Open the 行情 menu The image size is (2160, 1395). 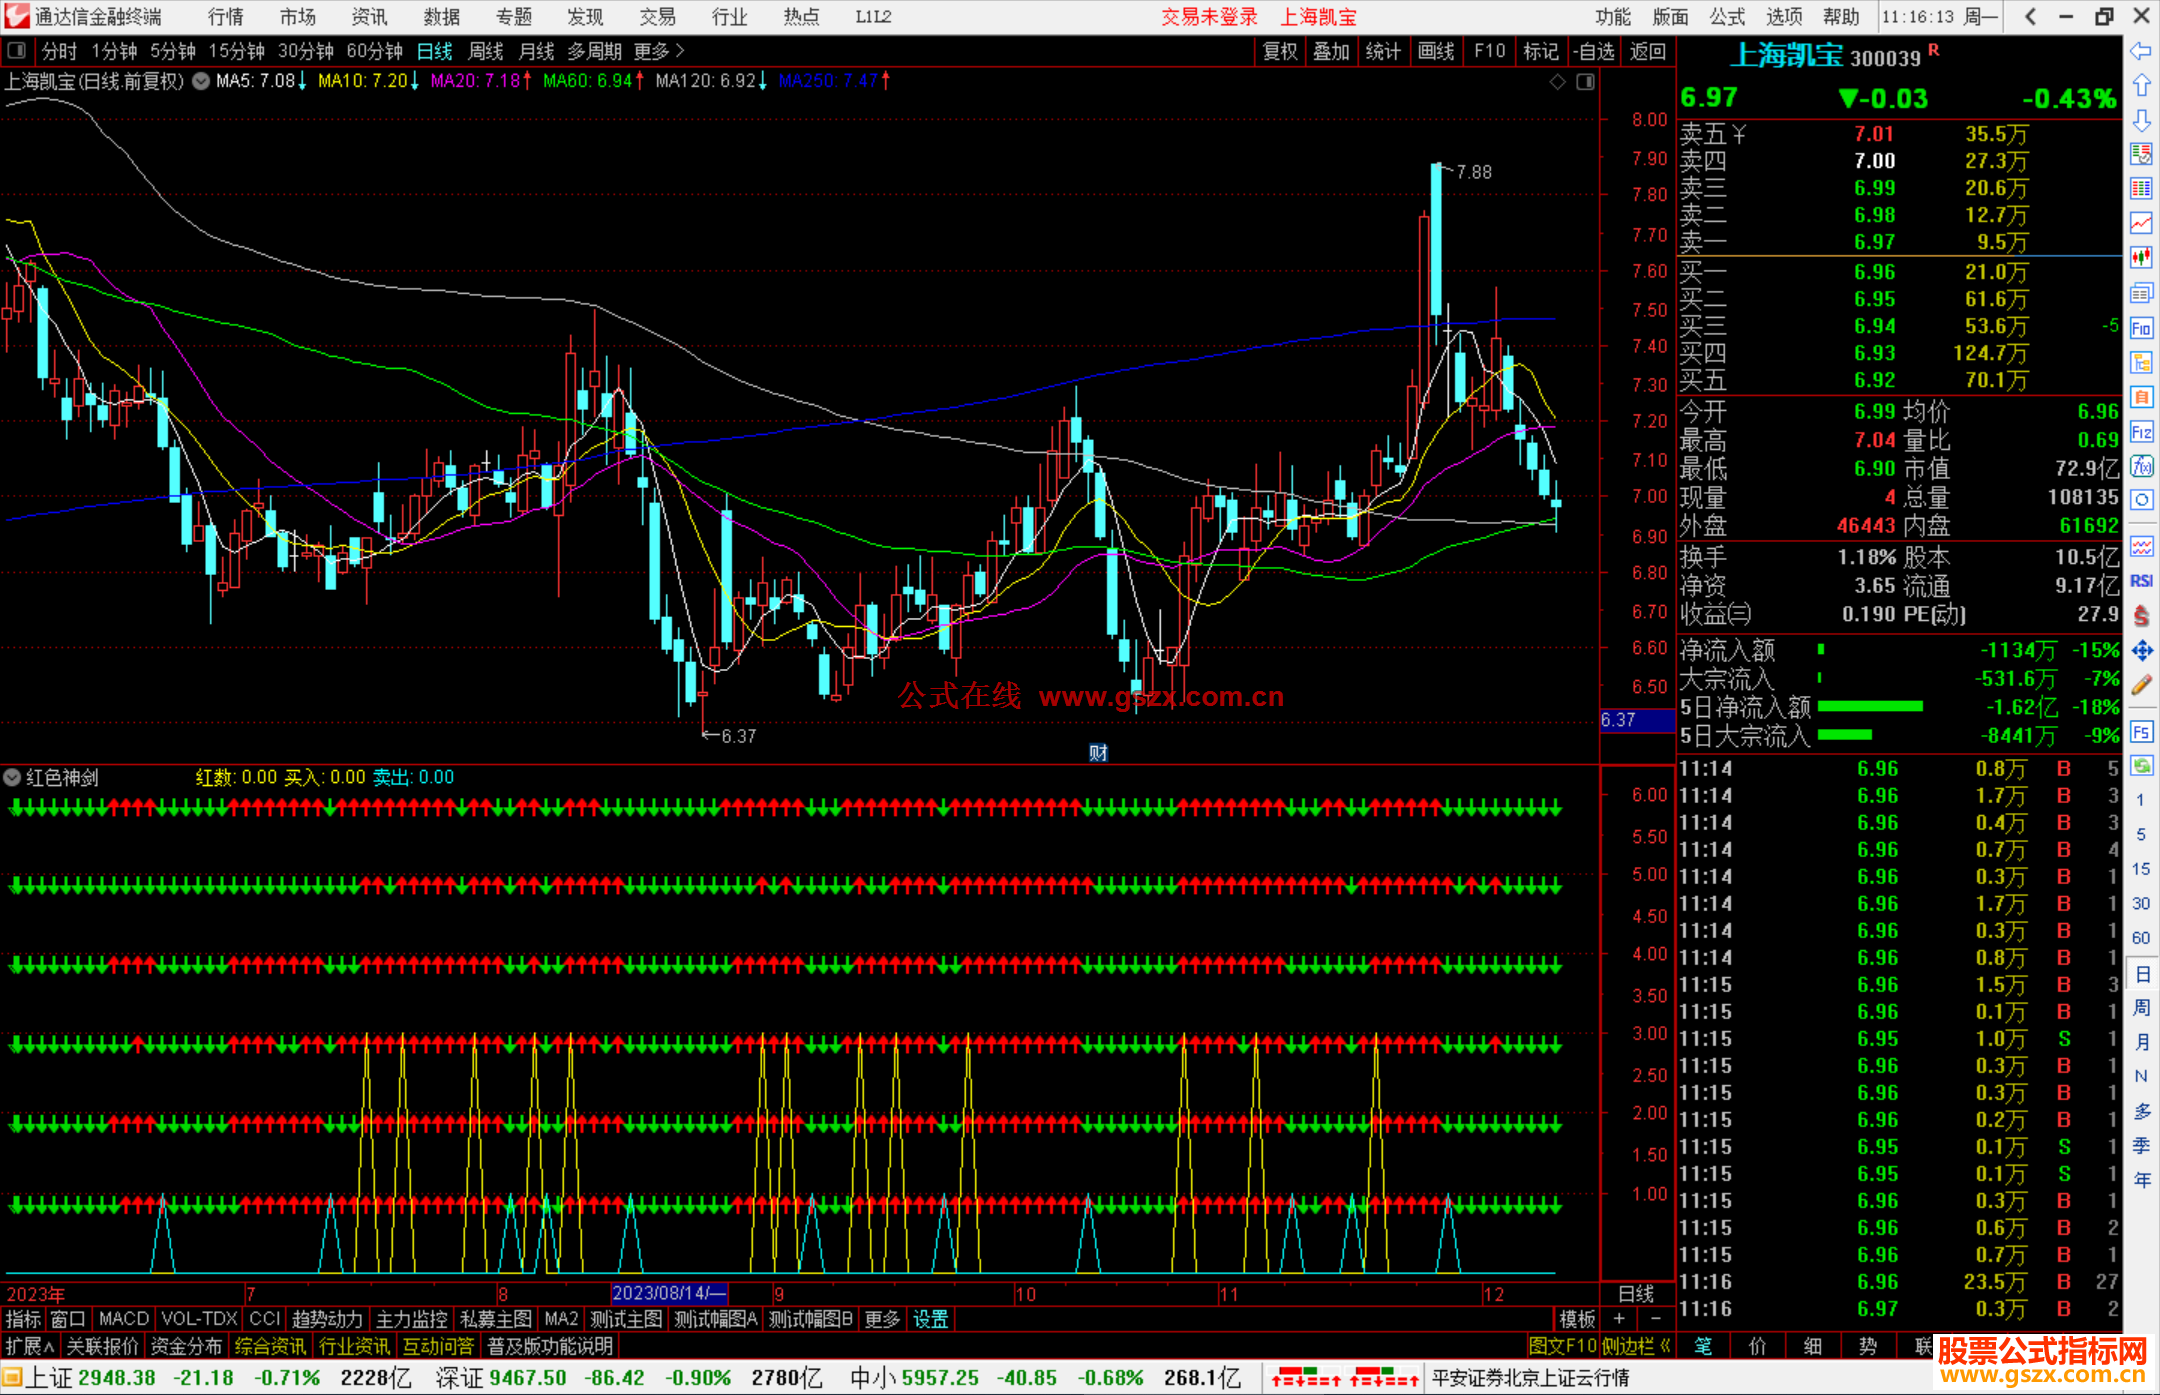point(225,17)
